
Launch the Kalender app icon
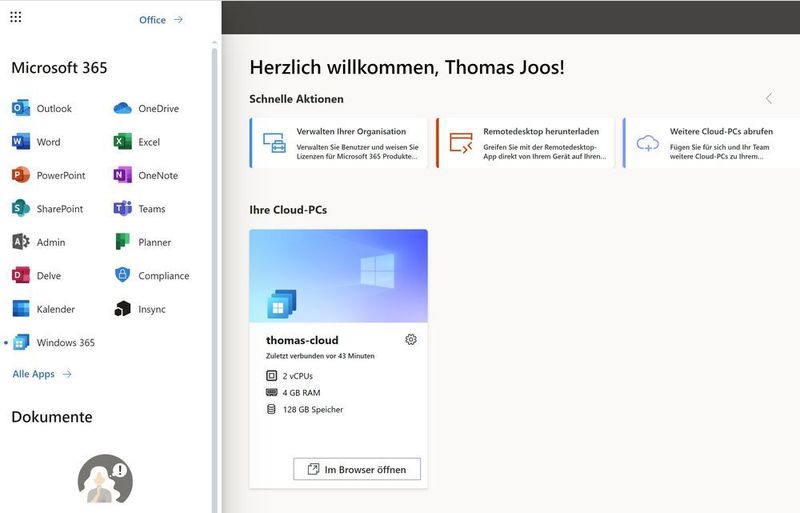point(21,309)
